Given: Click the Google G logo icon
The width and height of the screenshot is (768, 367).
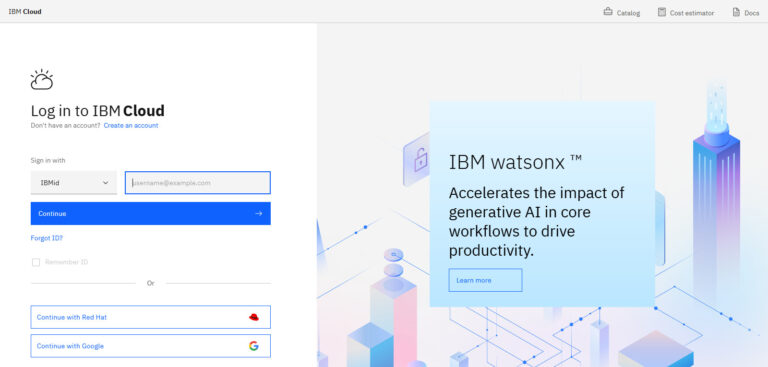Looking at the screenshot, I should (x=254, y=346).
